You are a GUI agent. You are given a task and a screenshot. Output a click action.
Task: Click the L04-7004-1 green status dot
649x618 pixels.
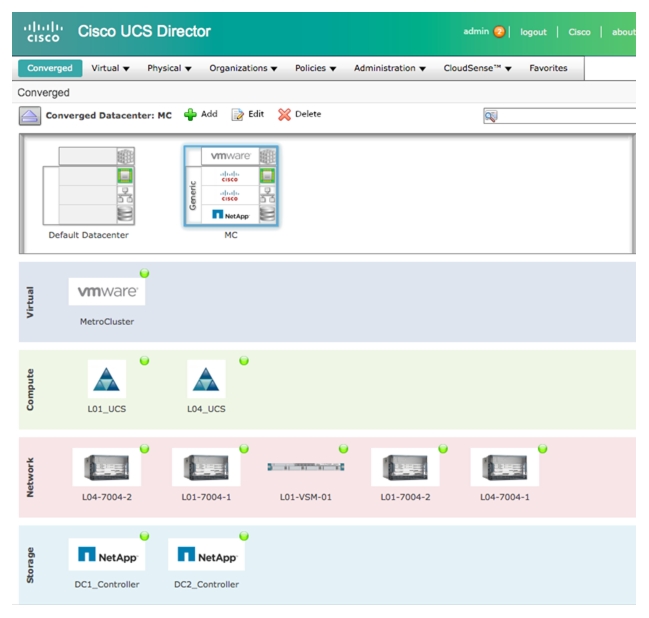pos(543,449)
